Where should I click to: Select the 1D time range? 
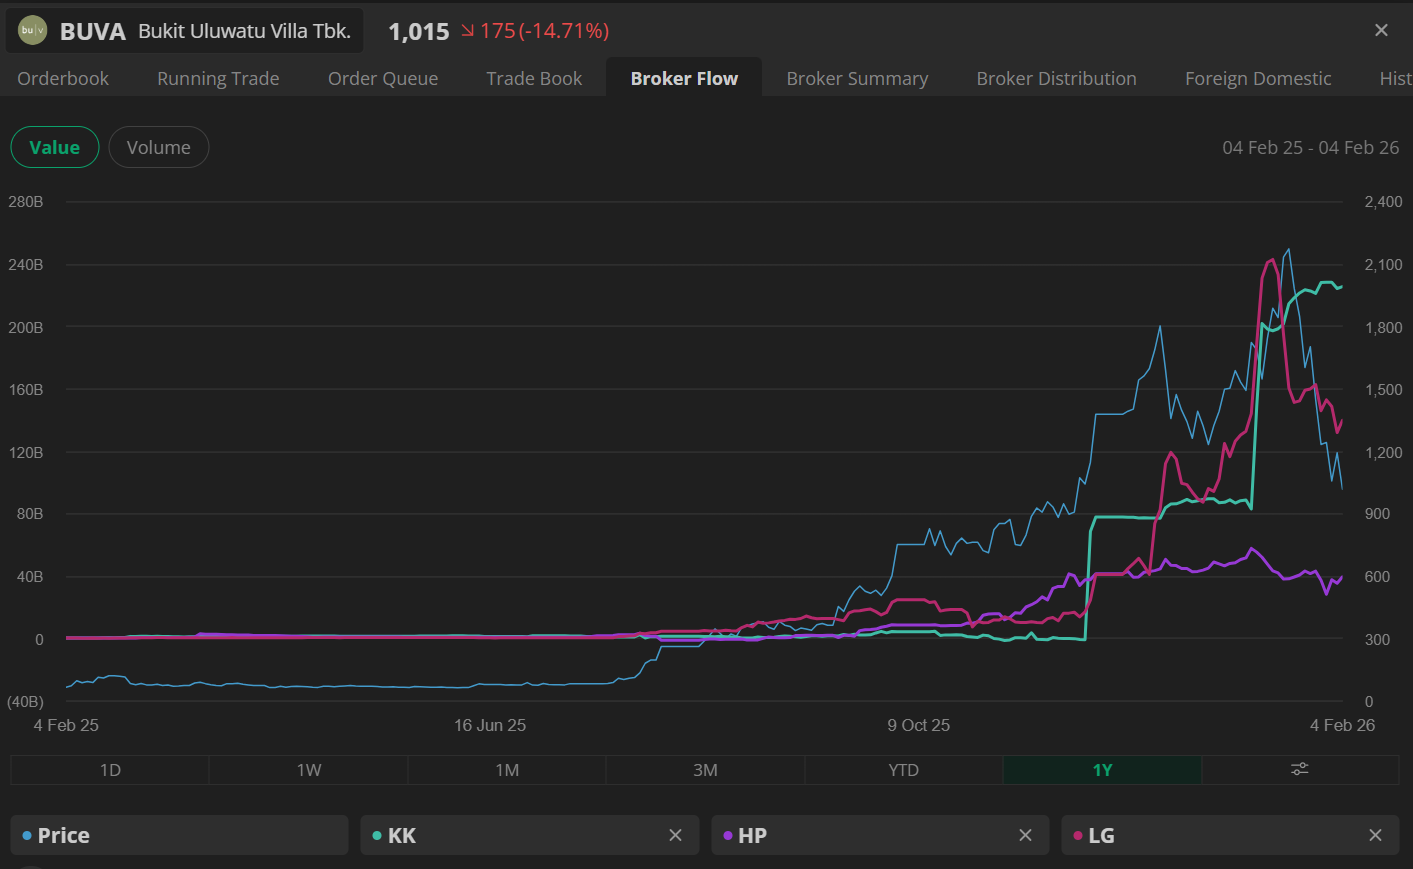coord(110,770)
